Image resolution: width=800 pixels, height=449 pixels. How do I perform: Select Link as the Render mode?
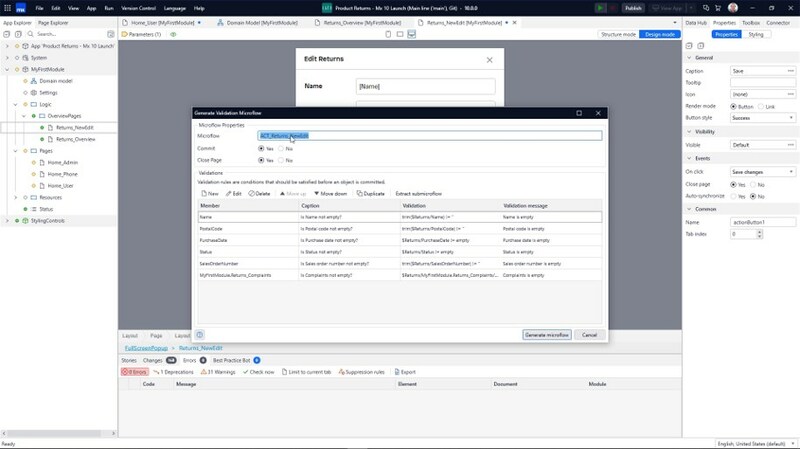[x=759, y=106]
